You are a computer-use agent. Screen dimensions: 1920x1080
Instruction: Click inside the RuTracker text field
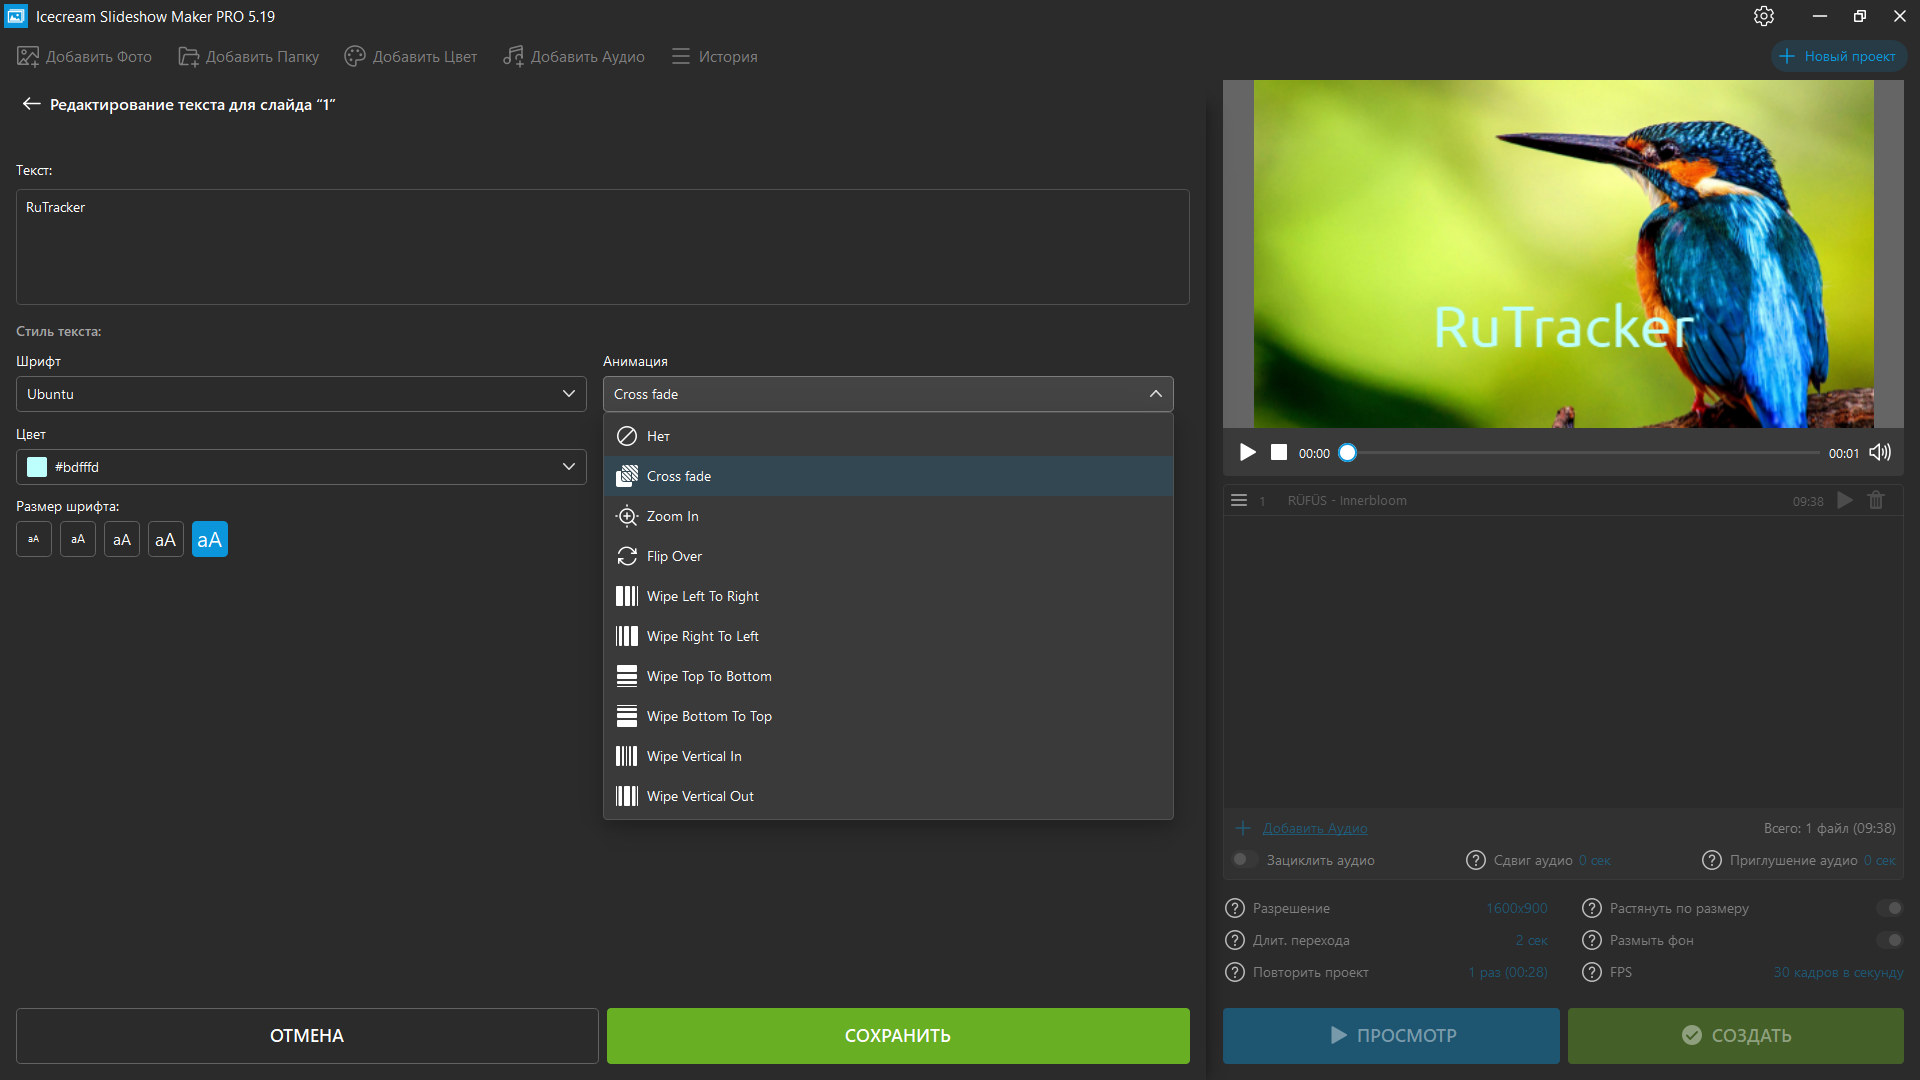602,247
